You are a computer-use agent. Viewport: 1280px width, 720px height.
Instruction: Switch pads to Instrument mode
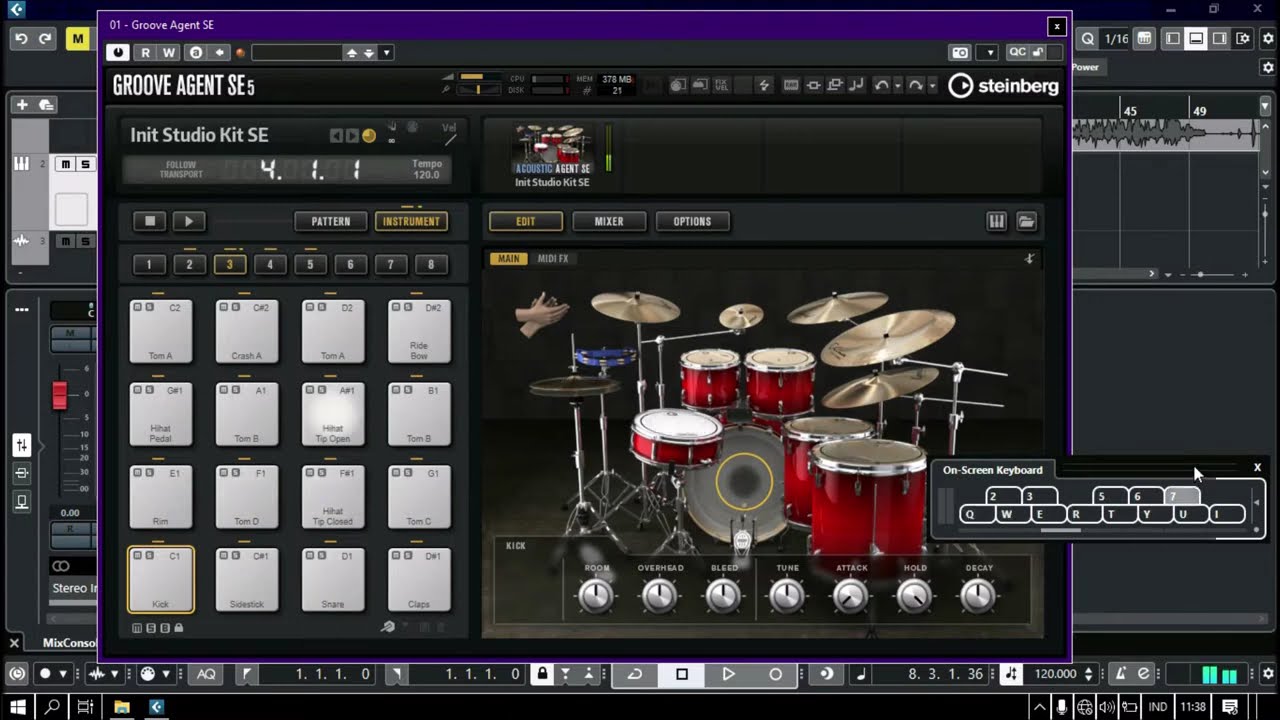411,221
